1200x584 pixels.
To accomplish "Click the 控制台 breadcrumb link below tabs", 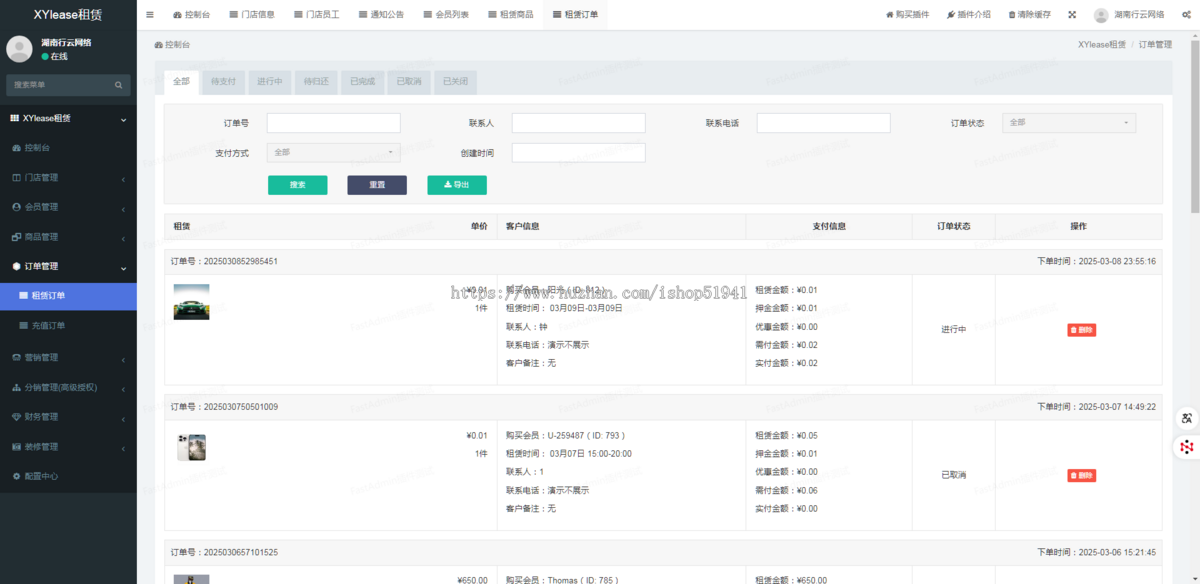I will pyautogui.click(x=172, y=45).
